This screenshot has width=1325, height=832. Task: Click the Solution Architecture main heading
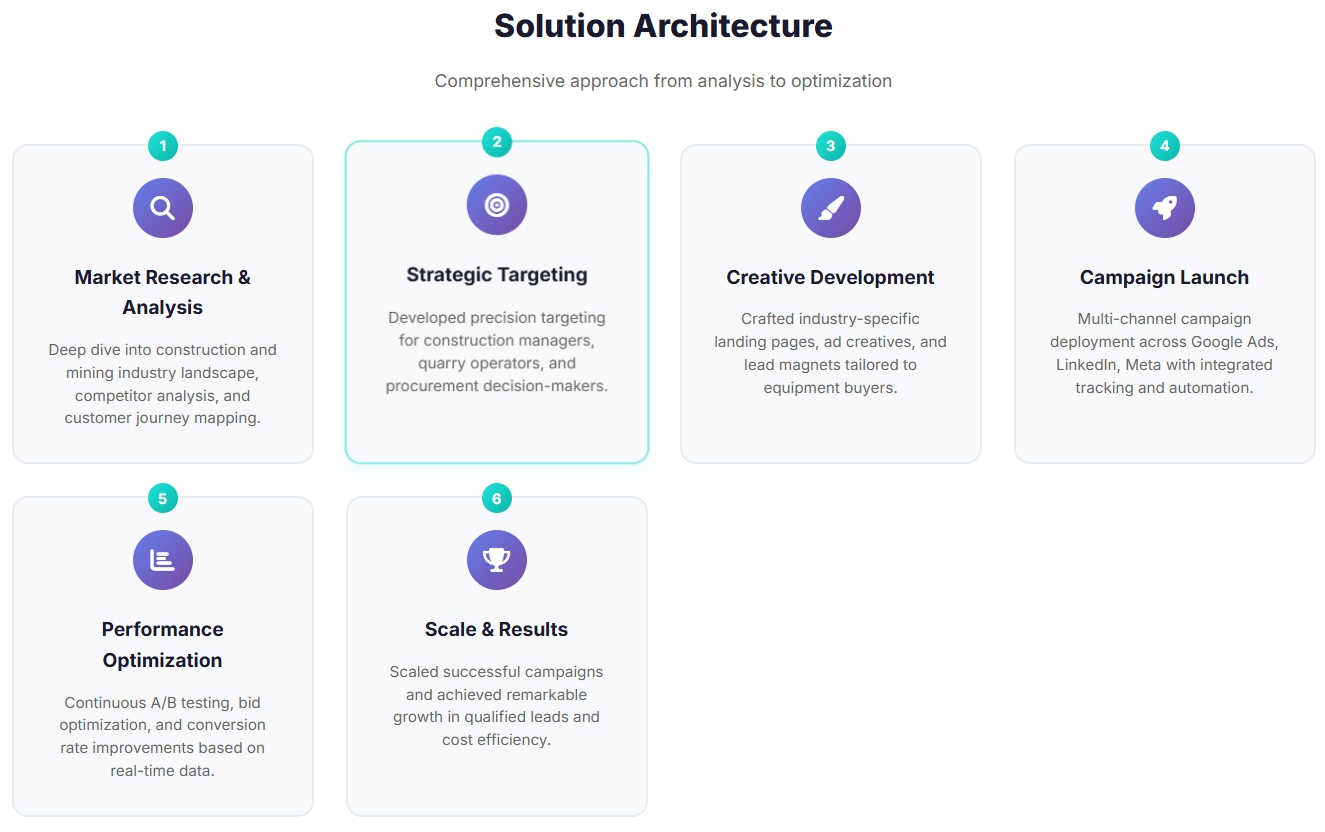point(663,26)
